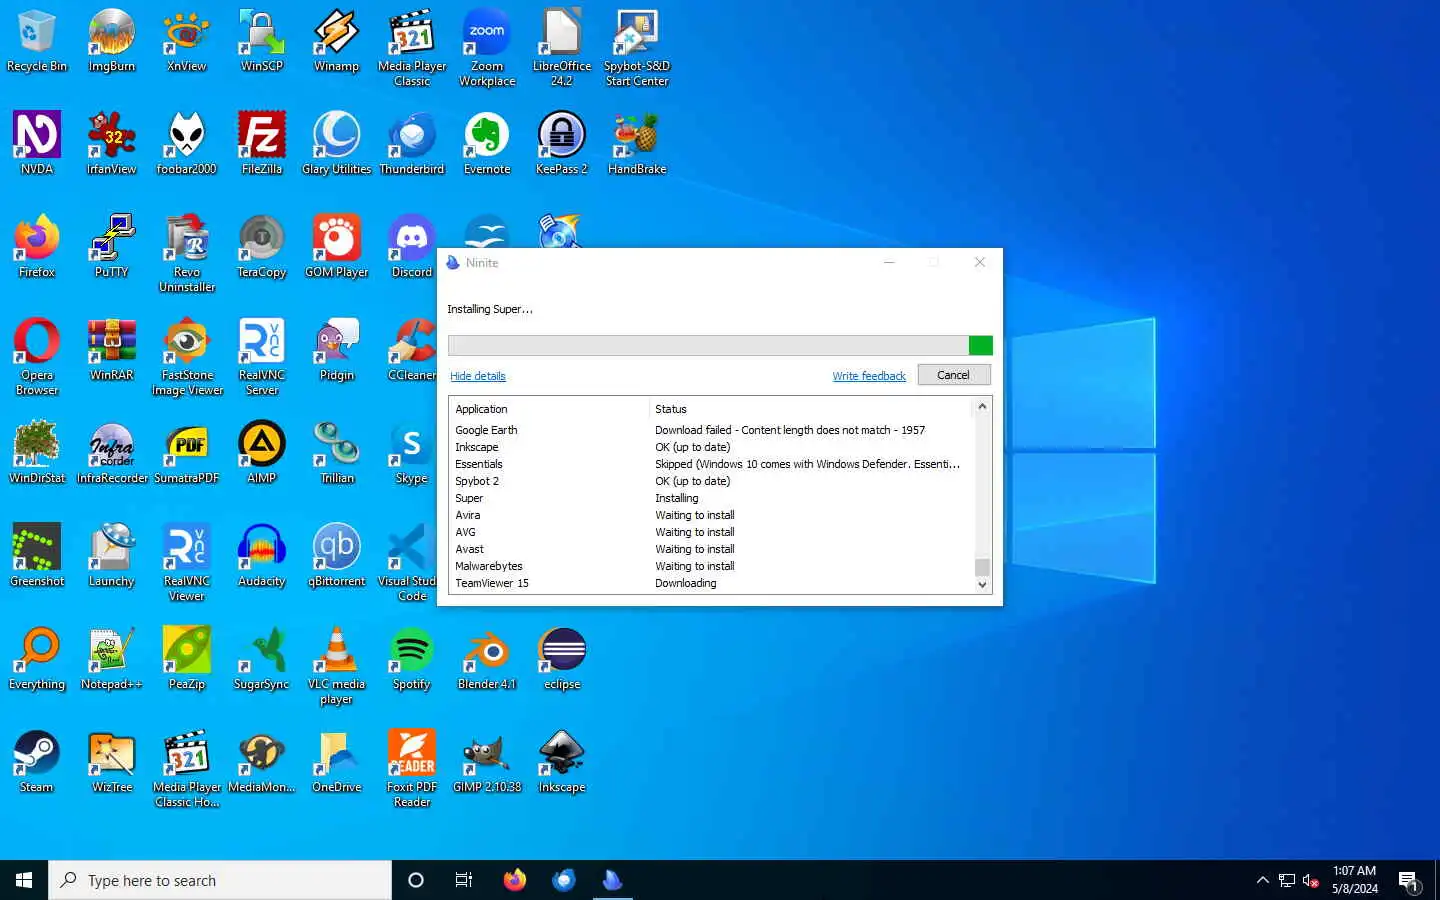Select the WinRAR desktop icon
Screen dimensions: 1440x900
click(x=112, y=350)
